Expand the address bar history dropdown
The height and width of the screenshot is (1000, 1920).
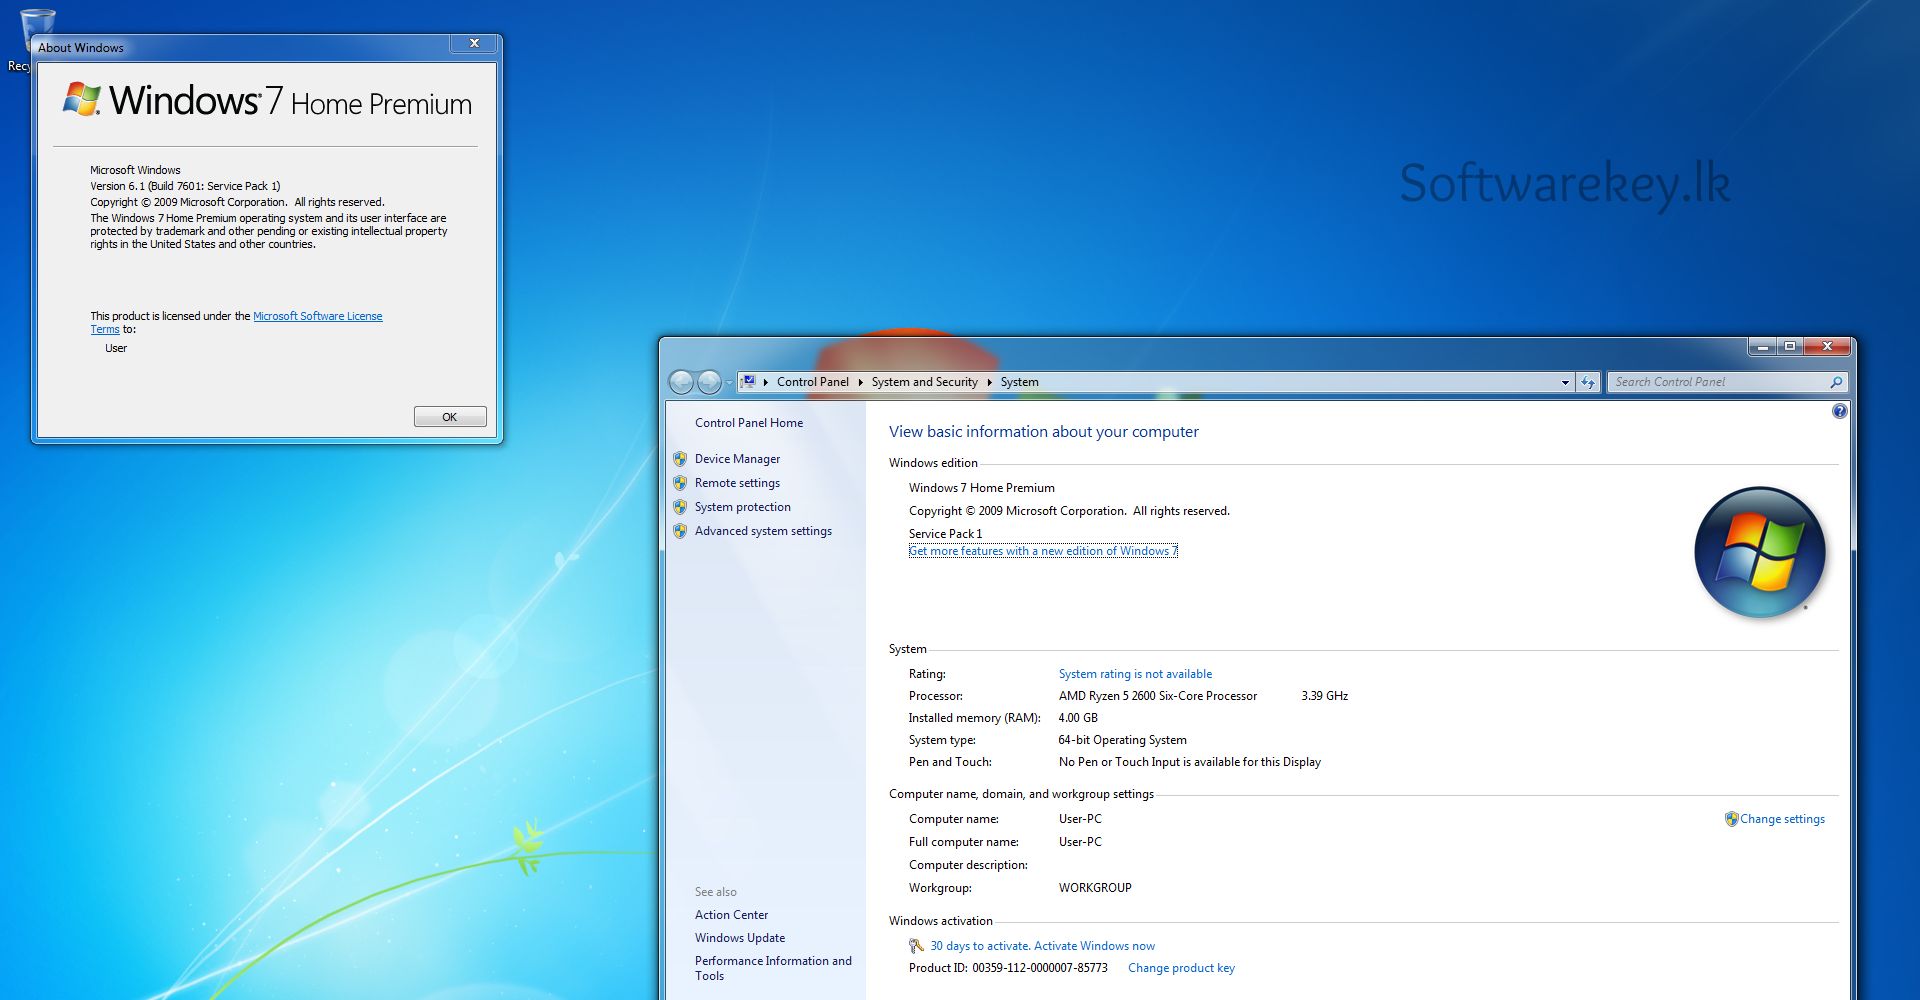1565,382
